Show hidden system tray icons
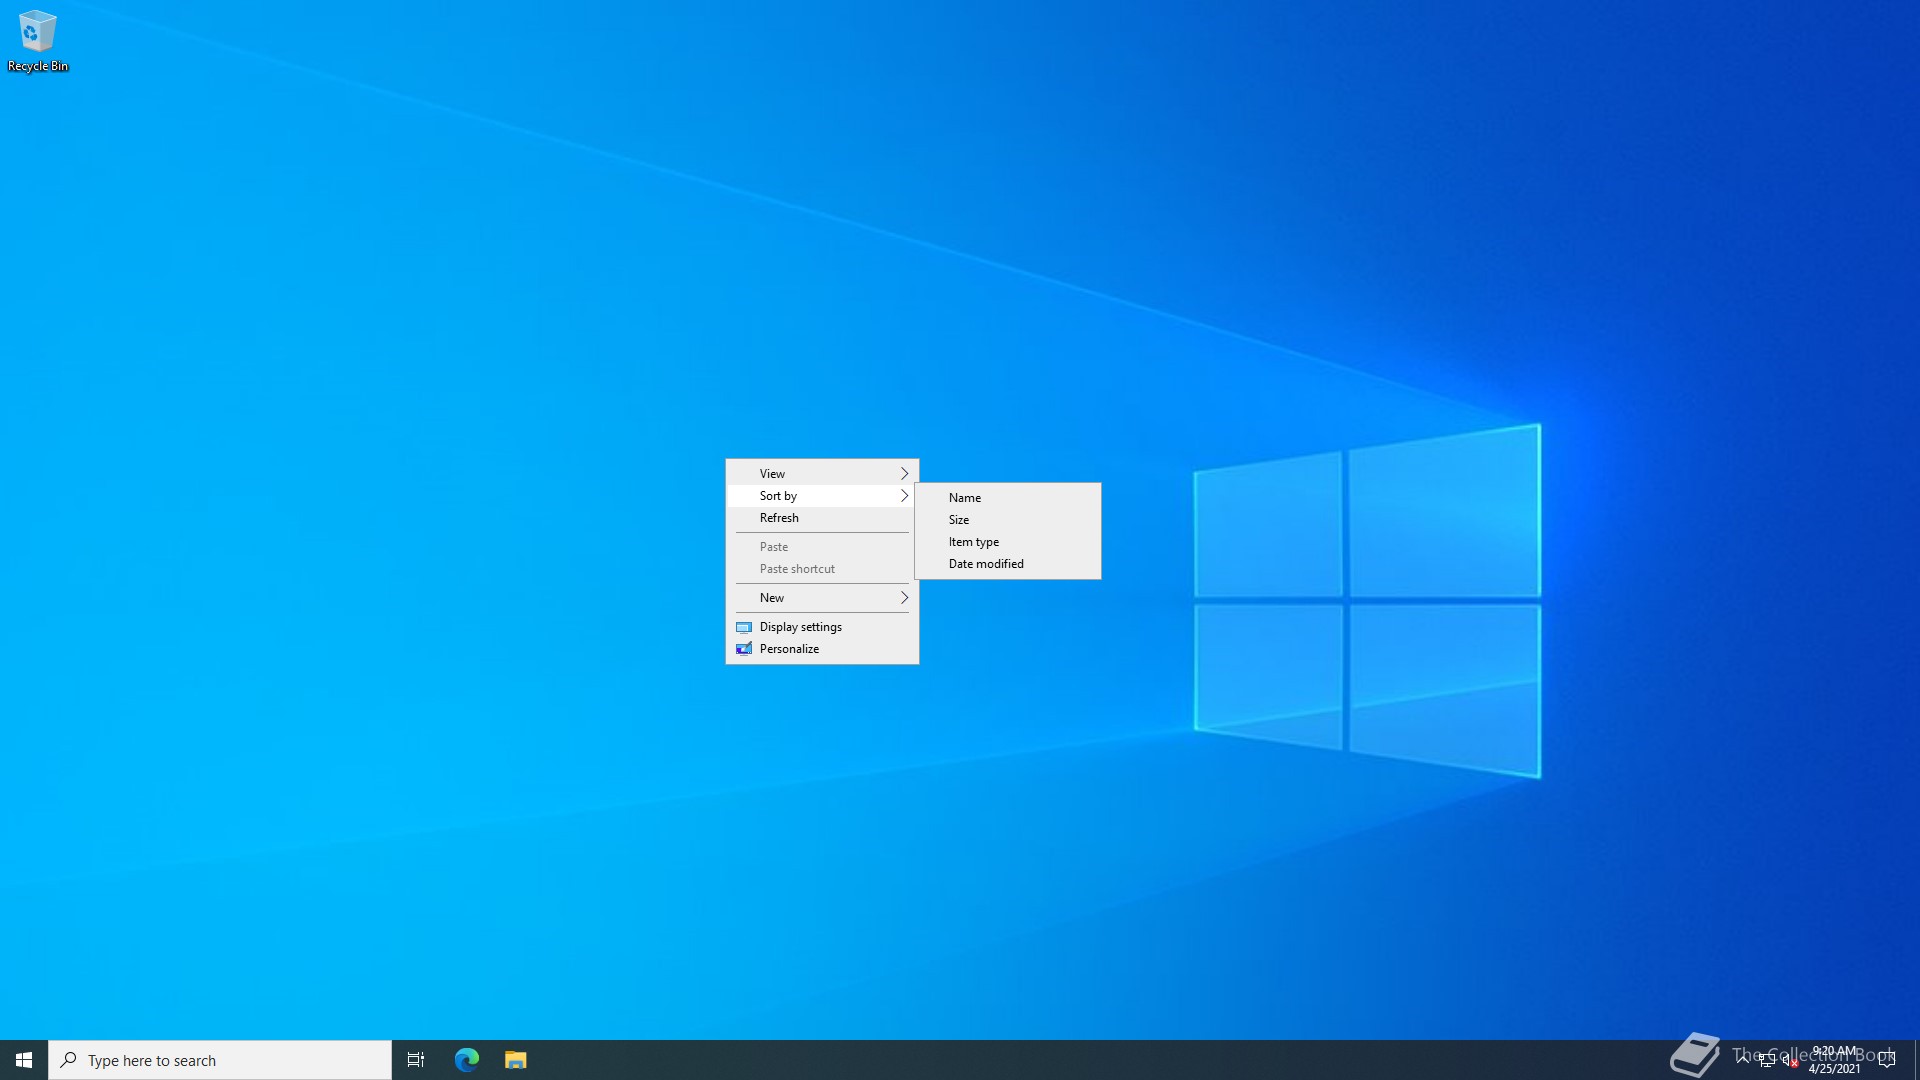 click(x=1743, y=1060)
